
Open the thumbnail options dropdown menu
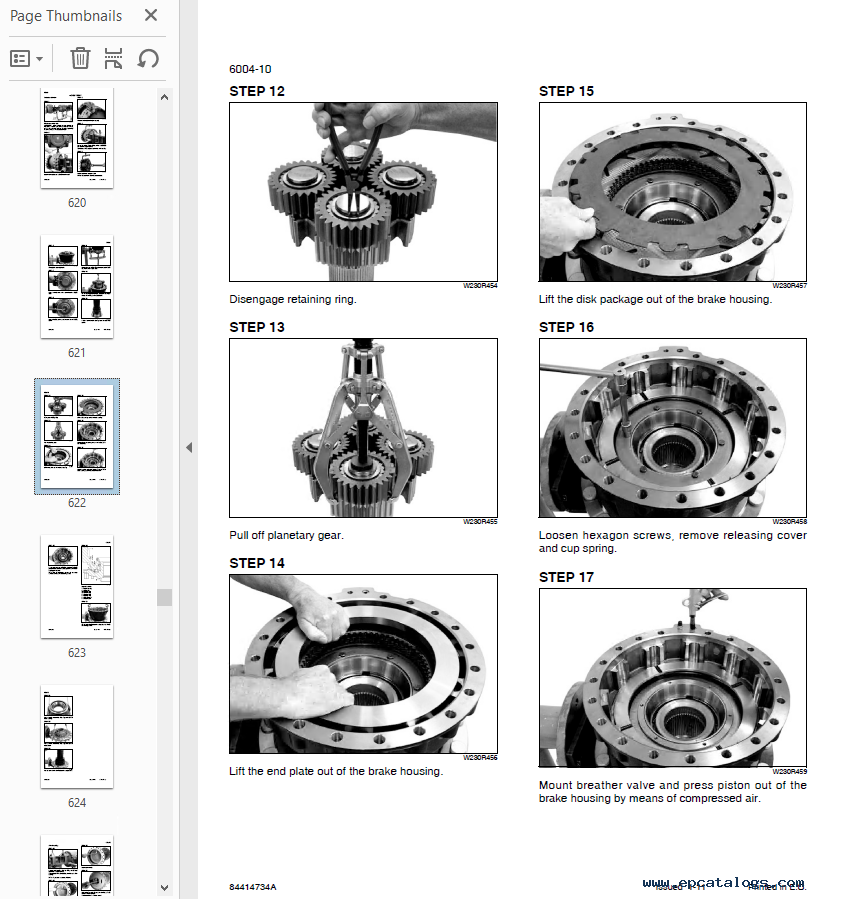pyautogui.click(x=26, y=58)
